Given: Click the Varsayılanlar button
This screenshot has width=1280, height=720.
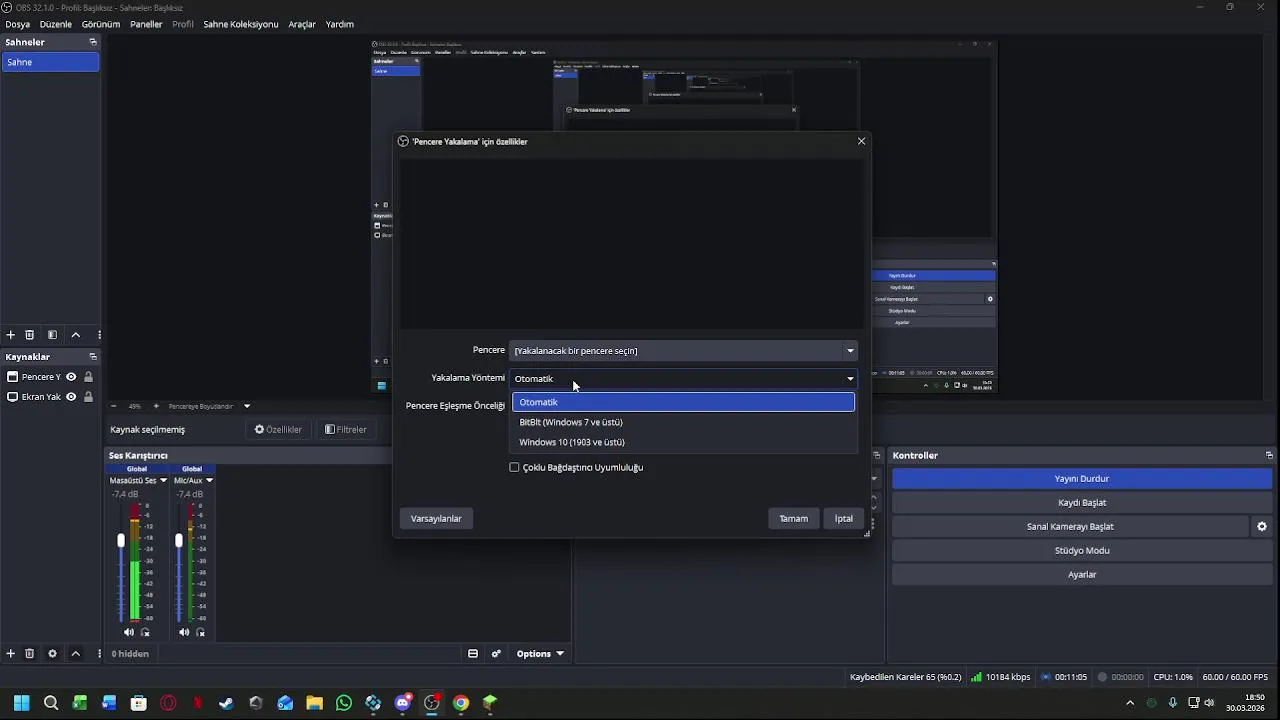Looking at the screenshot, I should tap(436, 518).
